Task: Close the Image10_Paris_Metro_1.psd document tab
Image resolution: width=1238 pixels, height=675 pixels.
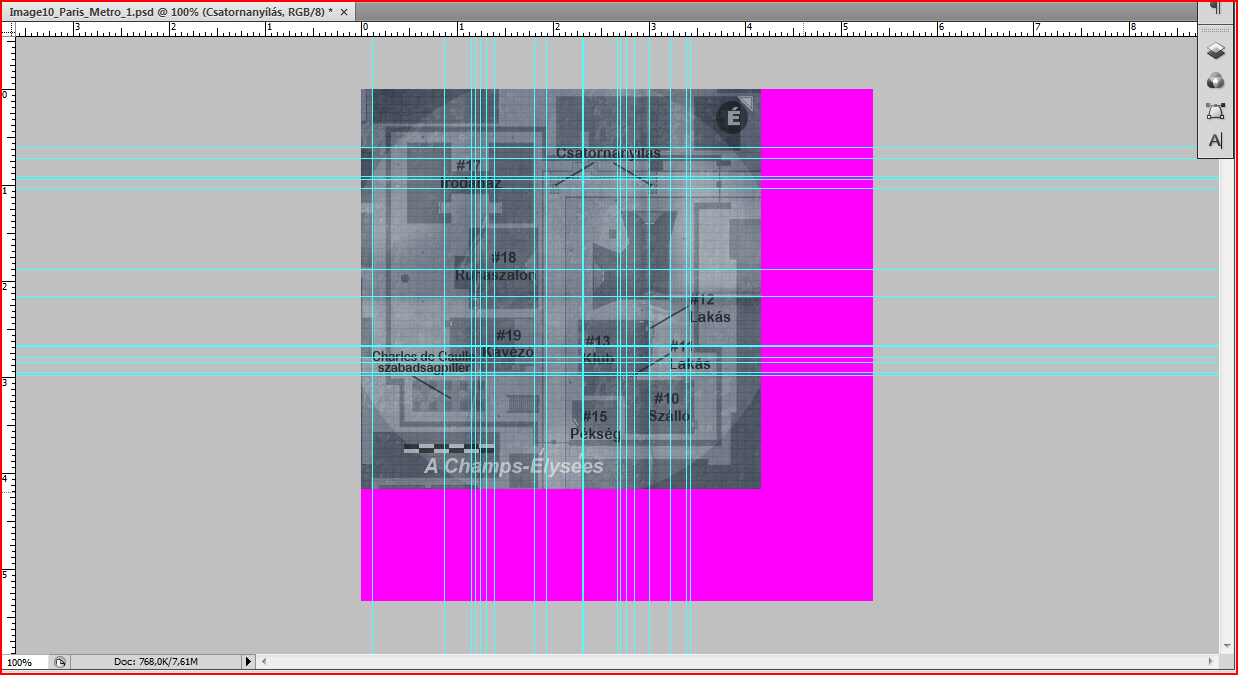Action: click(345, 12)
